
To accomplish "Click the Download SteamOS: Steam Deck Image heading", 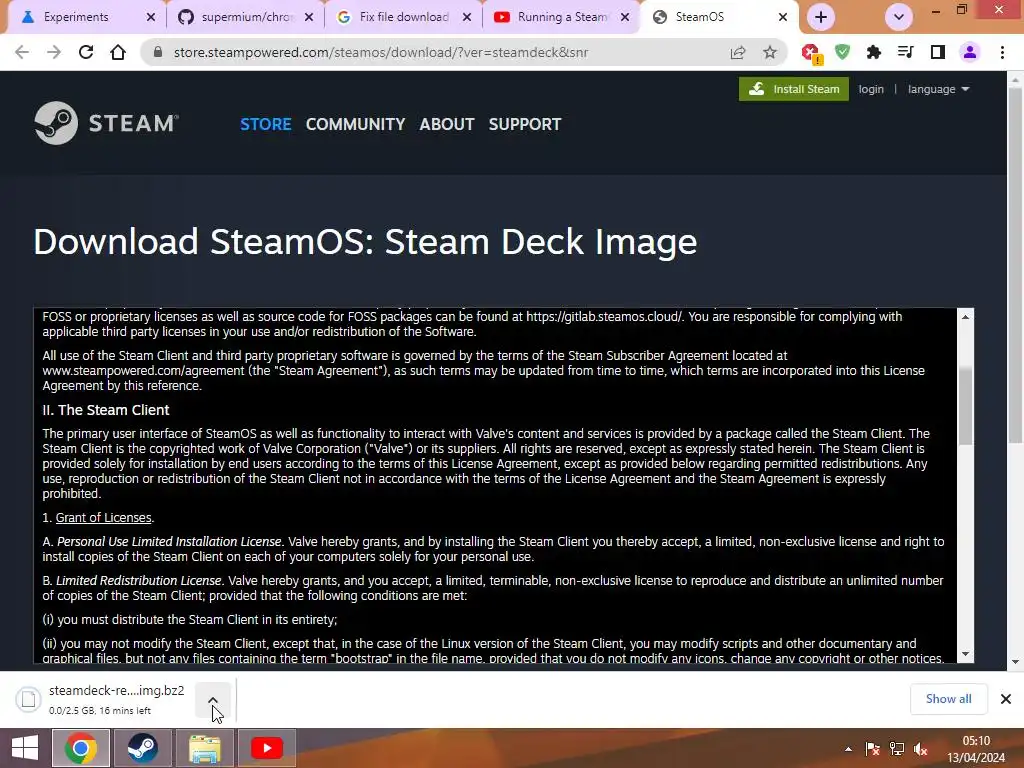I will tap(366, 242).
